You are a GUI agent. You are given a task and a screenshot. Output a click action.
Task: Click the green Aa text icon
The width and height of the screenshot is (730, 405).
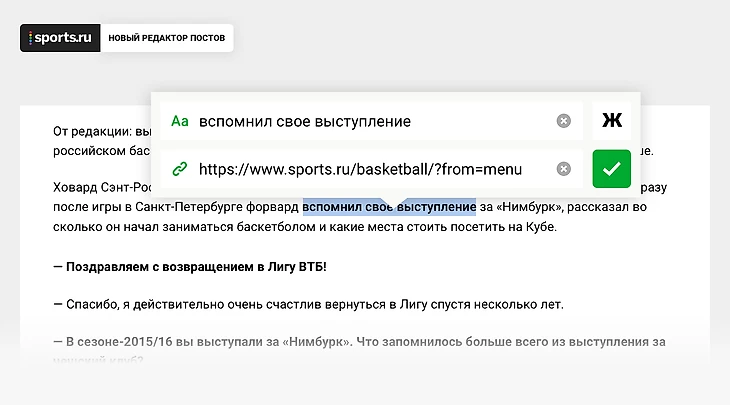pyautogui.click(x=180, y=121)
